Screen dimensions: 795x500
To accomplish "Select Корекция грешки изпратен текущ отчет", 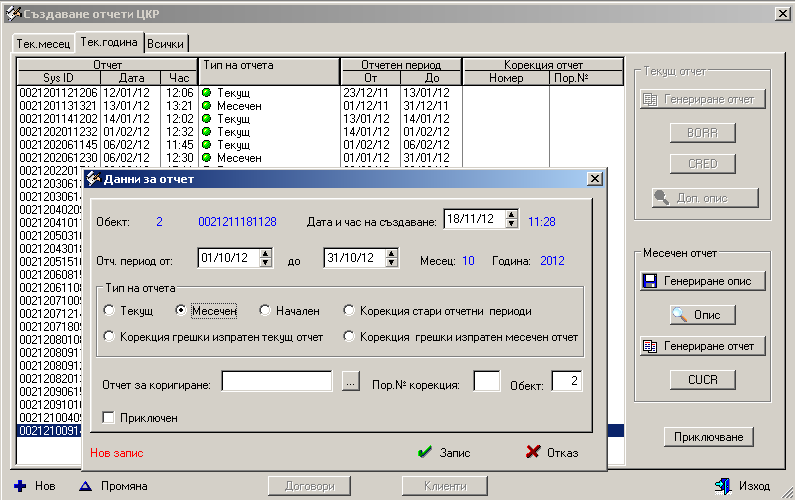I will coord(109,336).
